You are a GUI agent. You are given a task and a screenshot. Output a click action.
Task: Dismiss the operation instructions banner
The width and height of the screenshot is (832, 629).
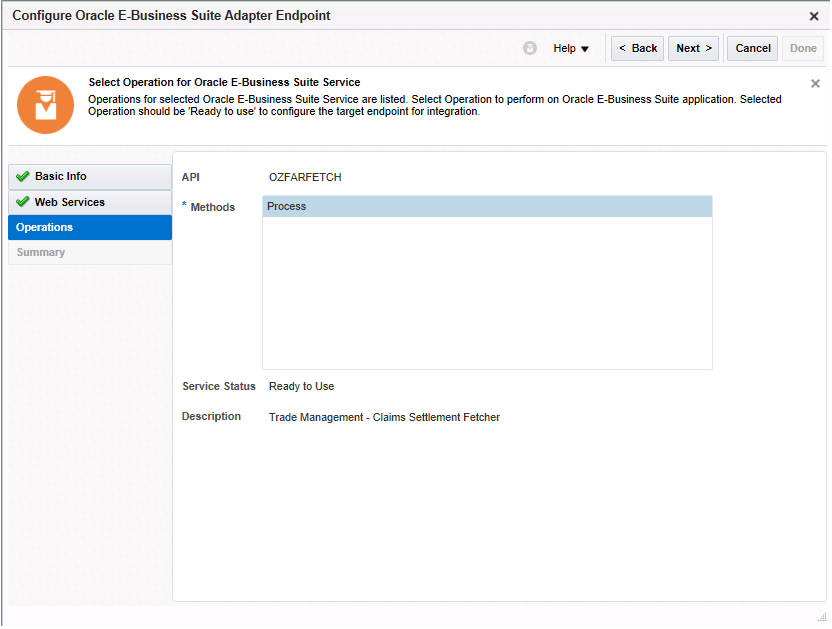tap(815, 83)
